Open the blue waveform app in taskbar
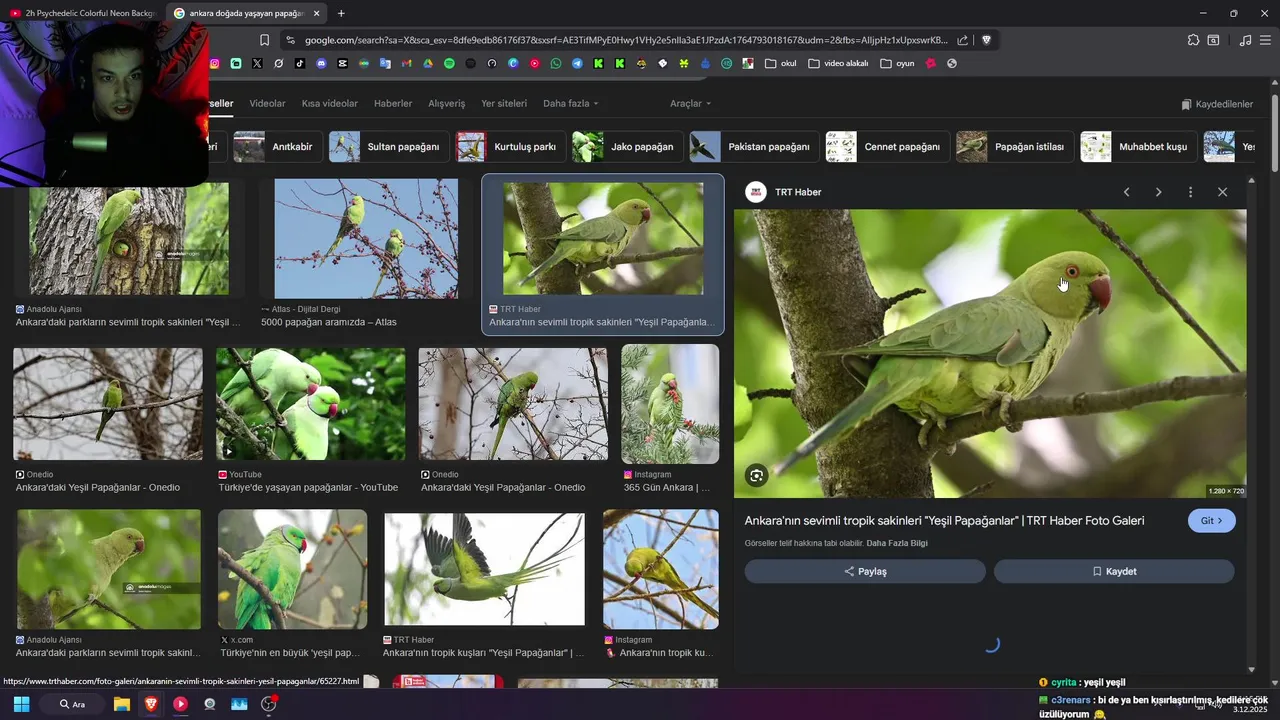 click(x=239, y=704)
